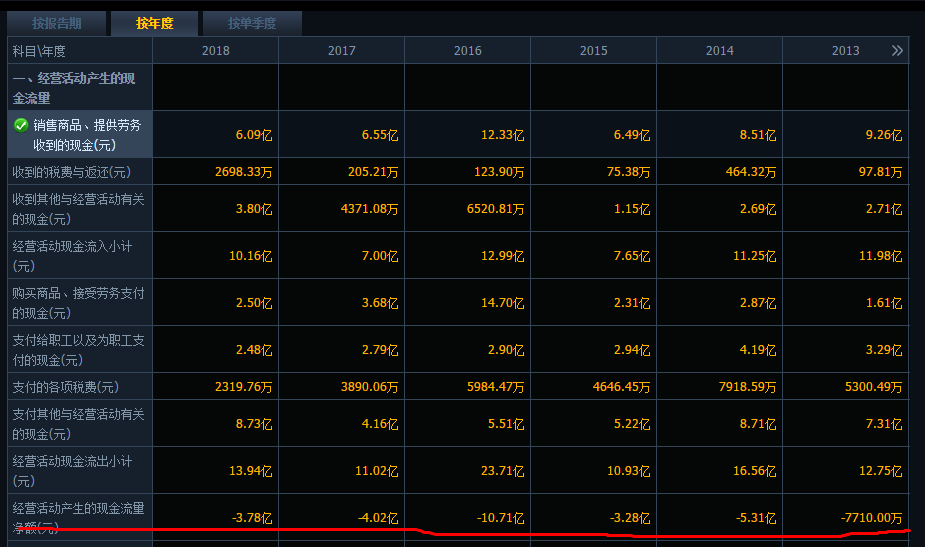Open the 按单季度 tab

pos(251,23)
